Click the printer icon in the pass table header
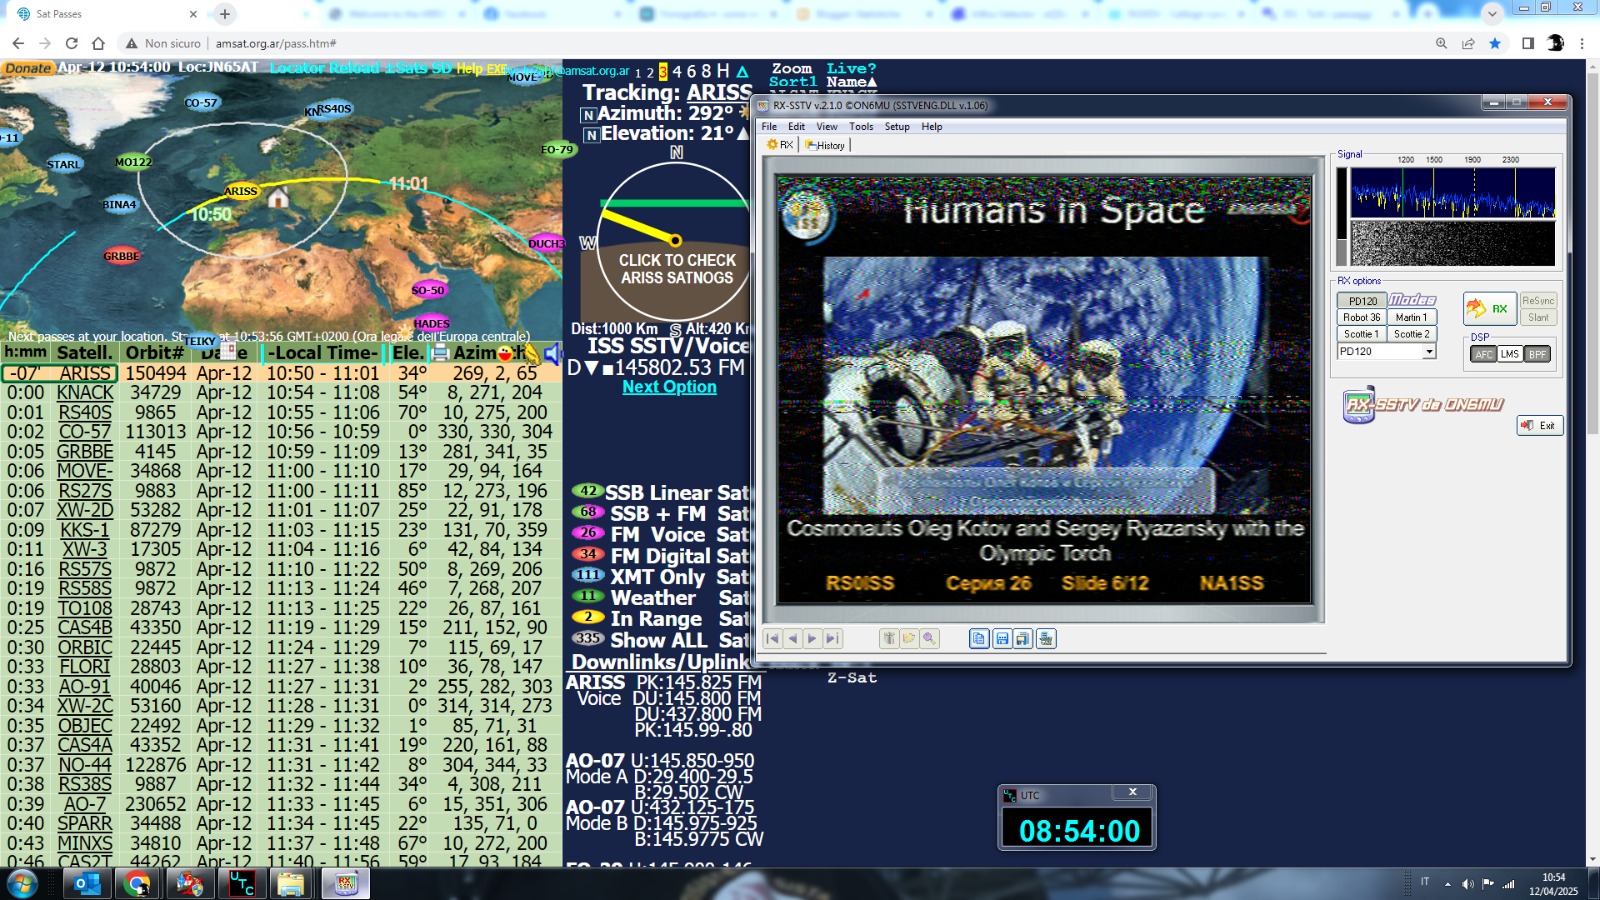 [439, 352]
